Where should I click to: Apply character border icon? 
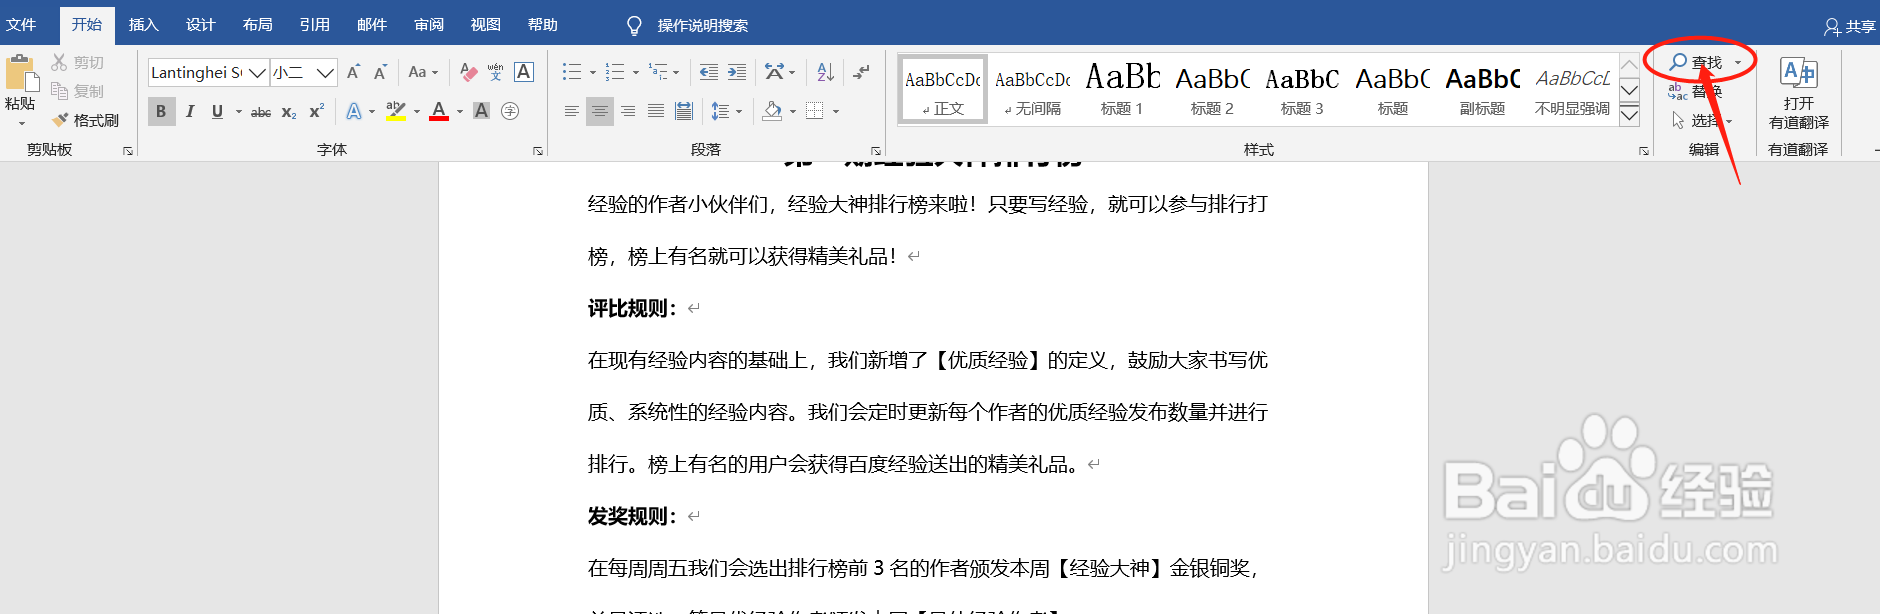coord(523,72)
